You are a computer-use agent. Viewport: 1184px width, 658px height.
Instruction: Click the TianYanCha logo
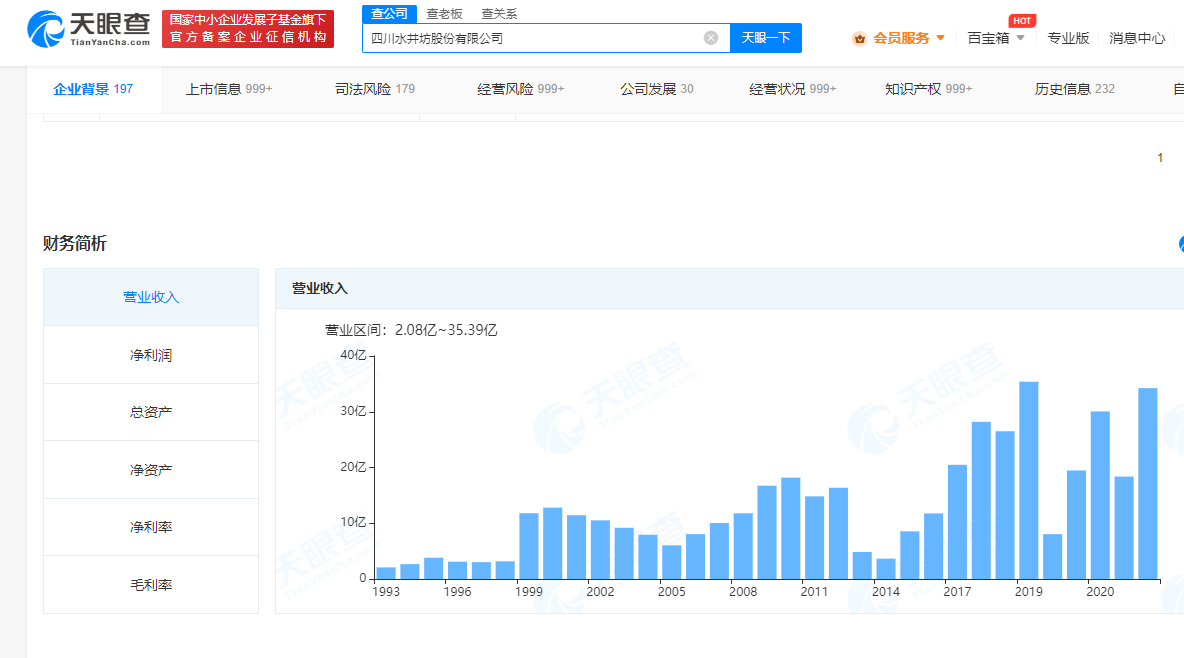89,29
